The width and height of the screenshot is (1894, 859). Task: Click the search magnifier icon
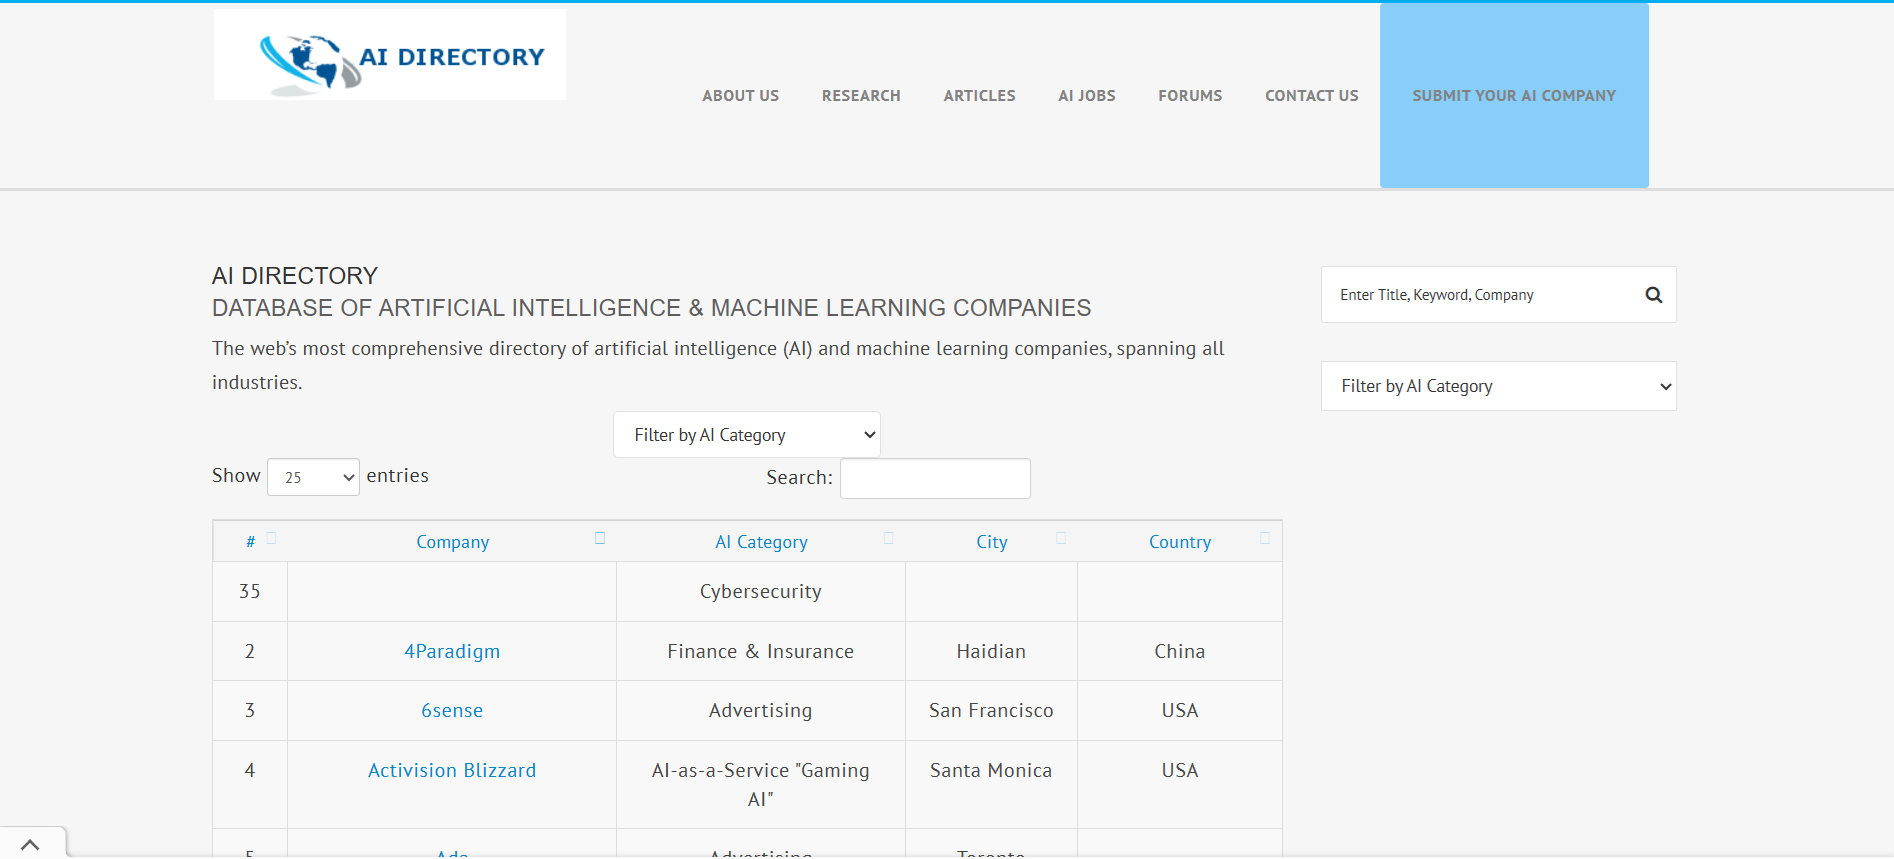pyautogui.click(x=1653, y=295)
